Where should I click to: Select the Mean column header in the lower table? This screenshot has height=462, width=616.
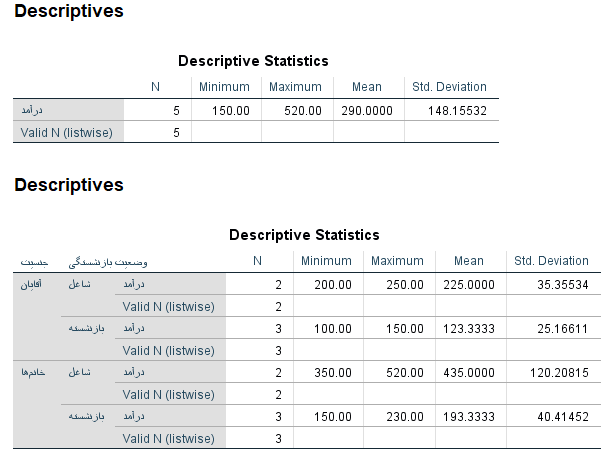pyautogui.click(x=468, y=261)
